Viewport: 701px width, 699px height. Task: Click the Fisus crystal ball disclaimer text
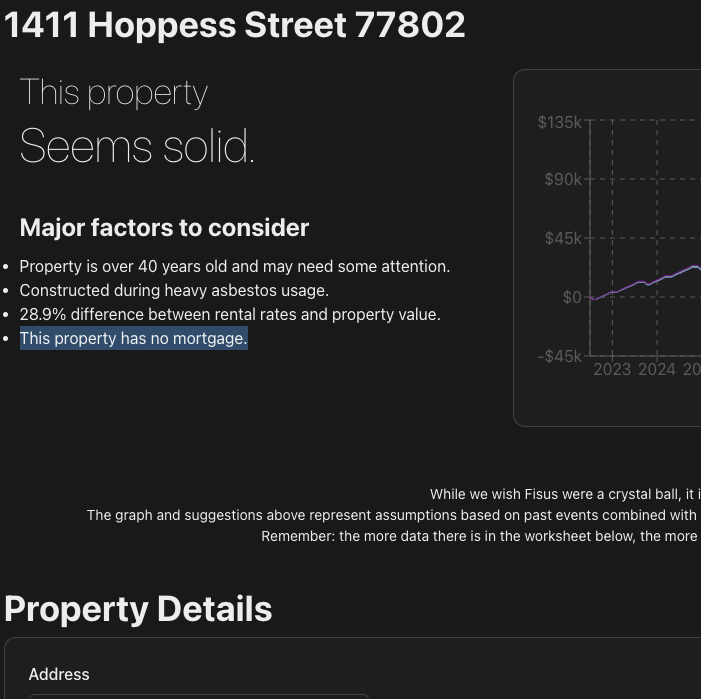565,494
